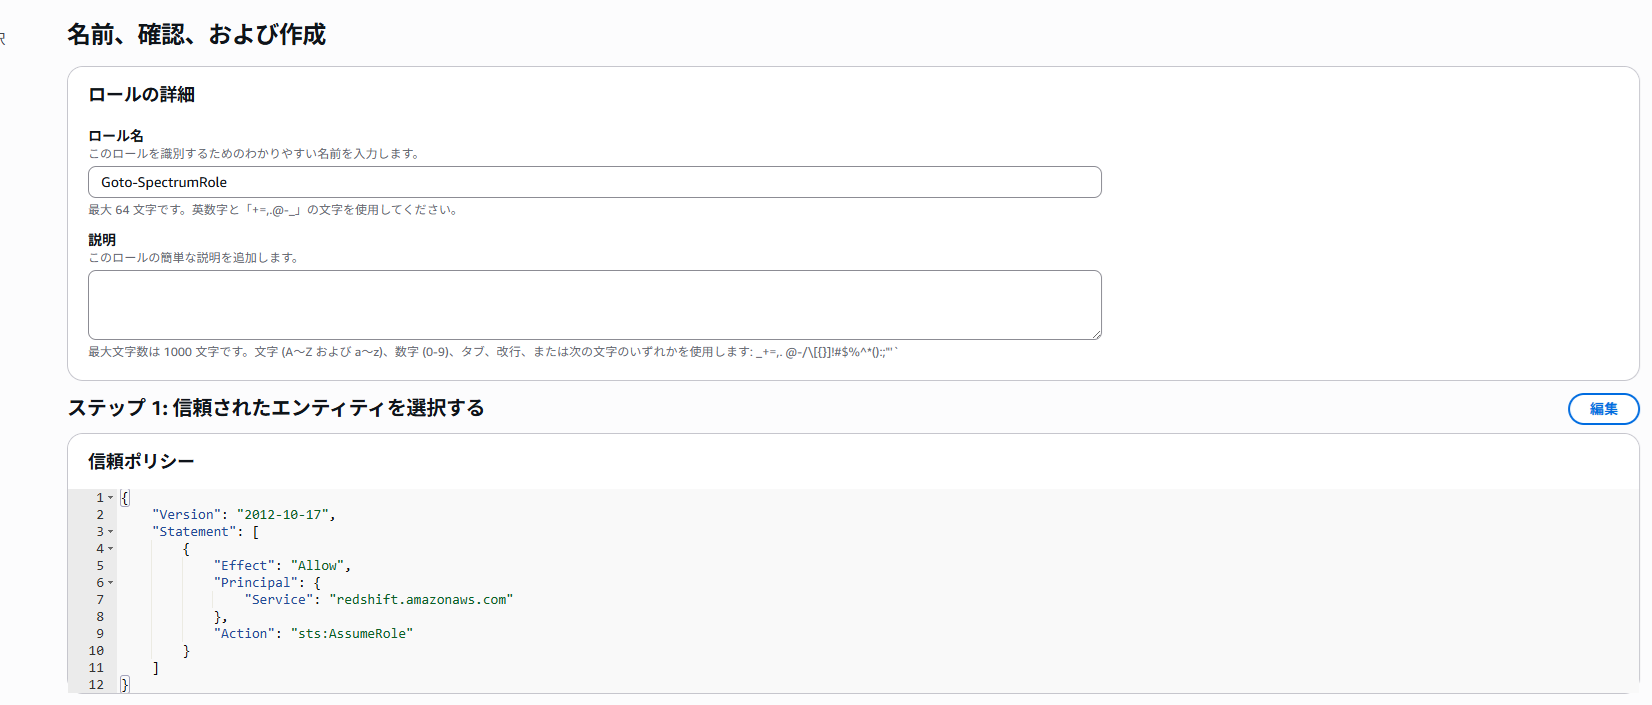Click line number 12 in the code gutter
Viewport: 1652px width, 705px height.
(x=96, y=685)
